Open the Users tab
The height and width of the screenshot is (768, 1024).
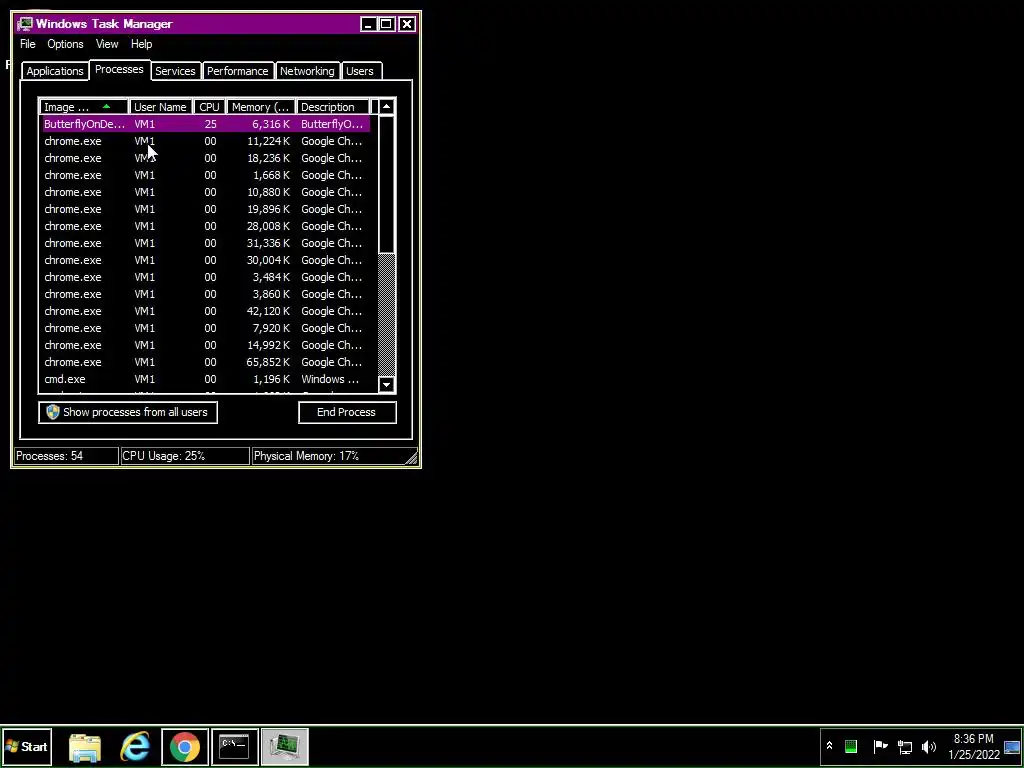point(360,71)
